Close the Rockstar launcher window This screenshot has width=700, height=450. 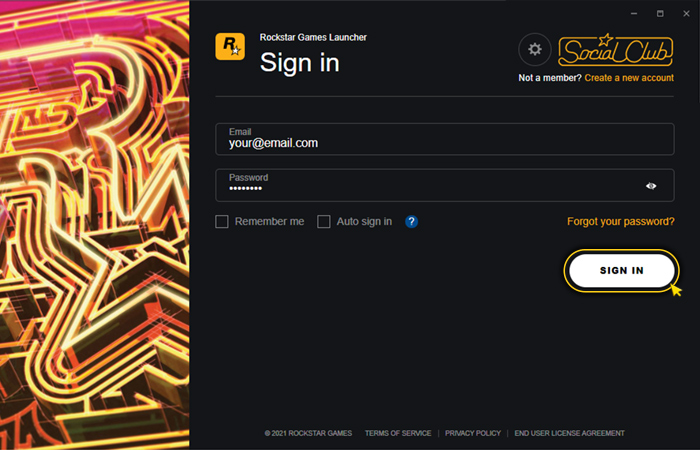pos(686,13)
